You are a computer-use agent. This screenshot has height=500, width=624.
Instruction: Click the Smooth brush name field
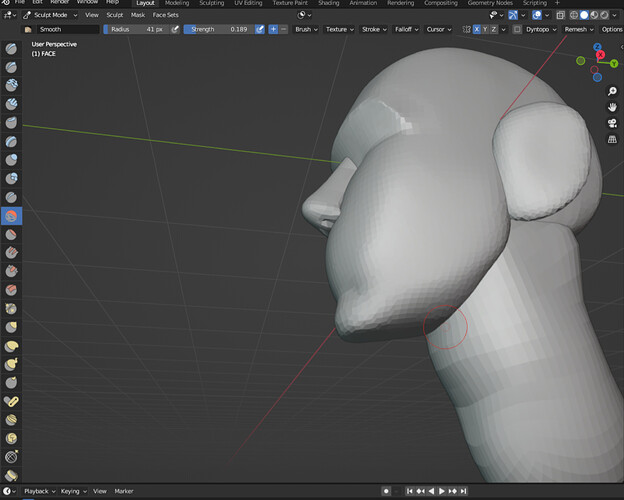point(68,29)
